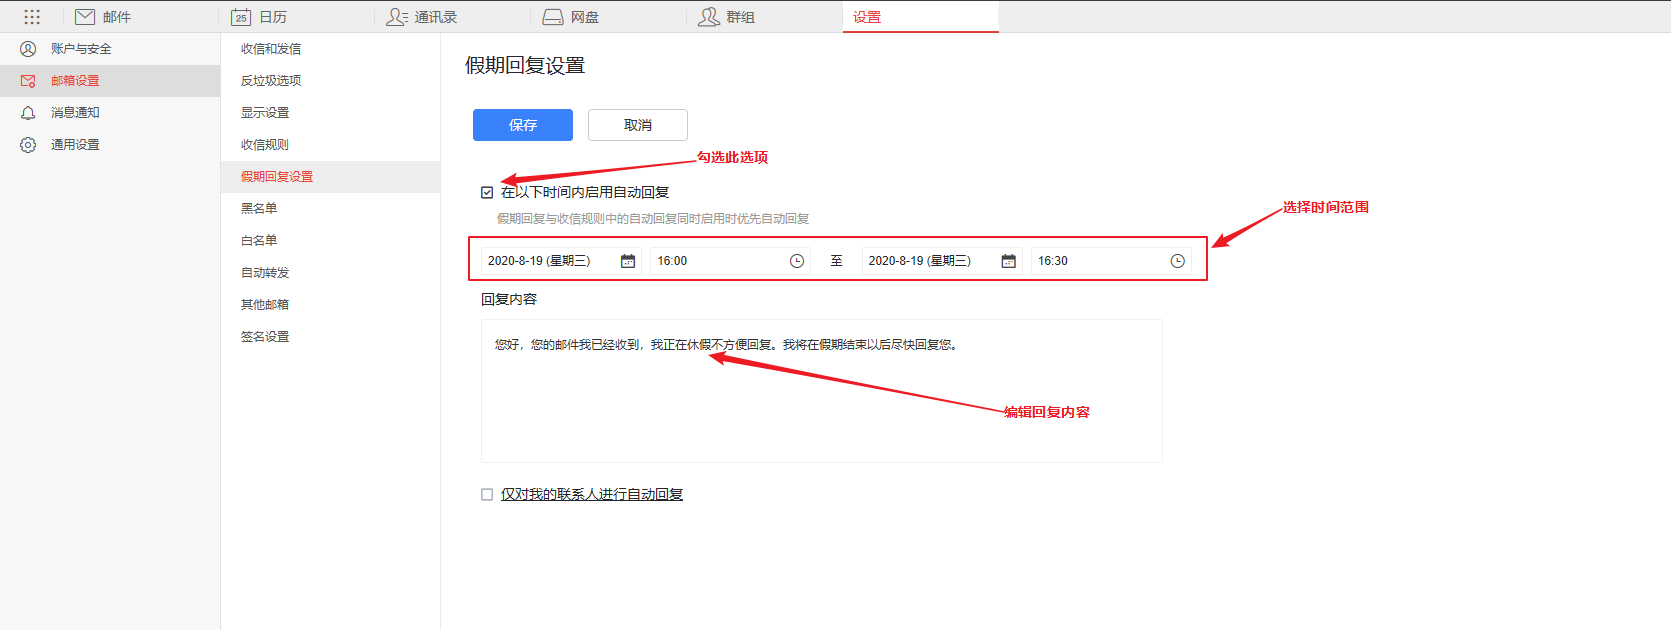1671x630 pixels.
Task: Open the app grid launcher icon
Action: point(32,17)
